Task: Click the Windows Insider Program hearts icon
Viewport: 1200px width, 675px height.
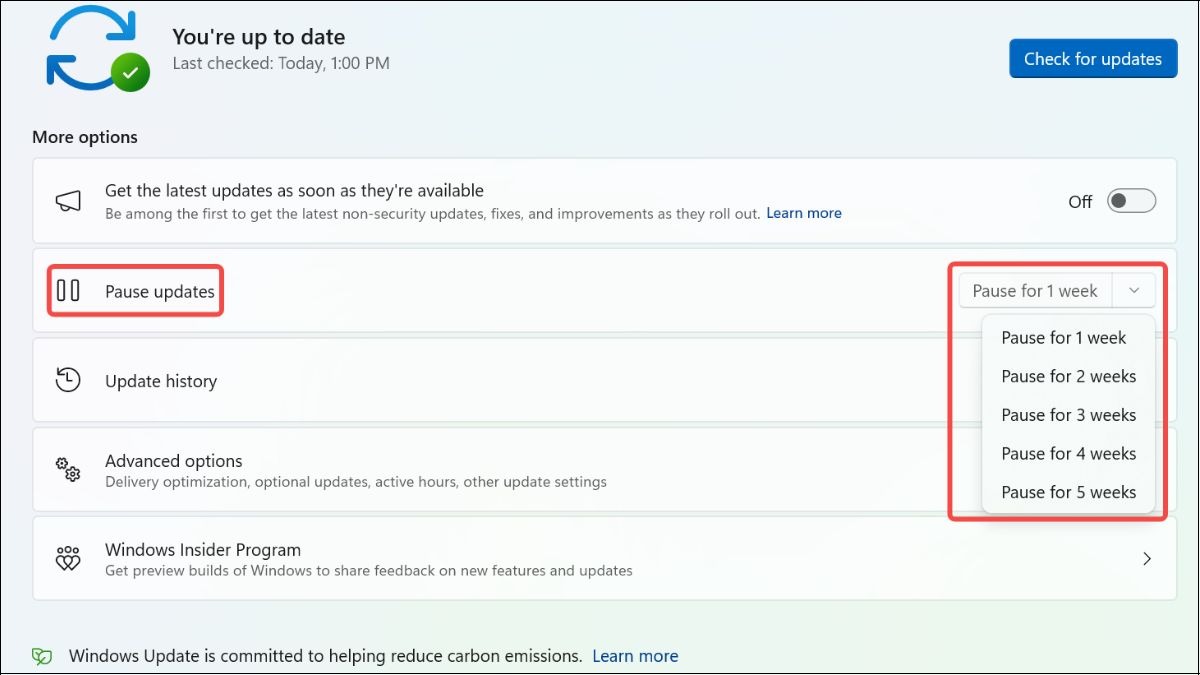Action: (x=68, y=559)
